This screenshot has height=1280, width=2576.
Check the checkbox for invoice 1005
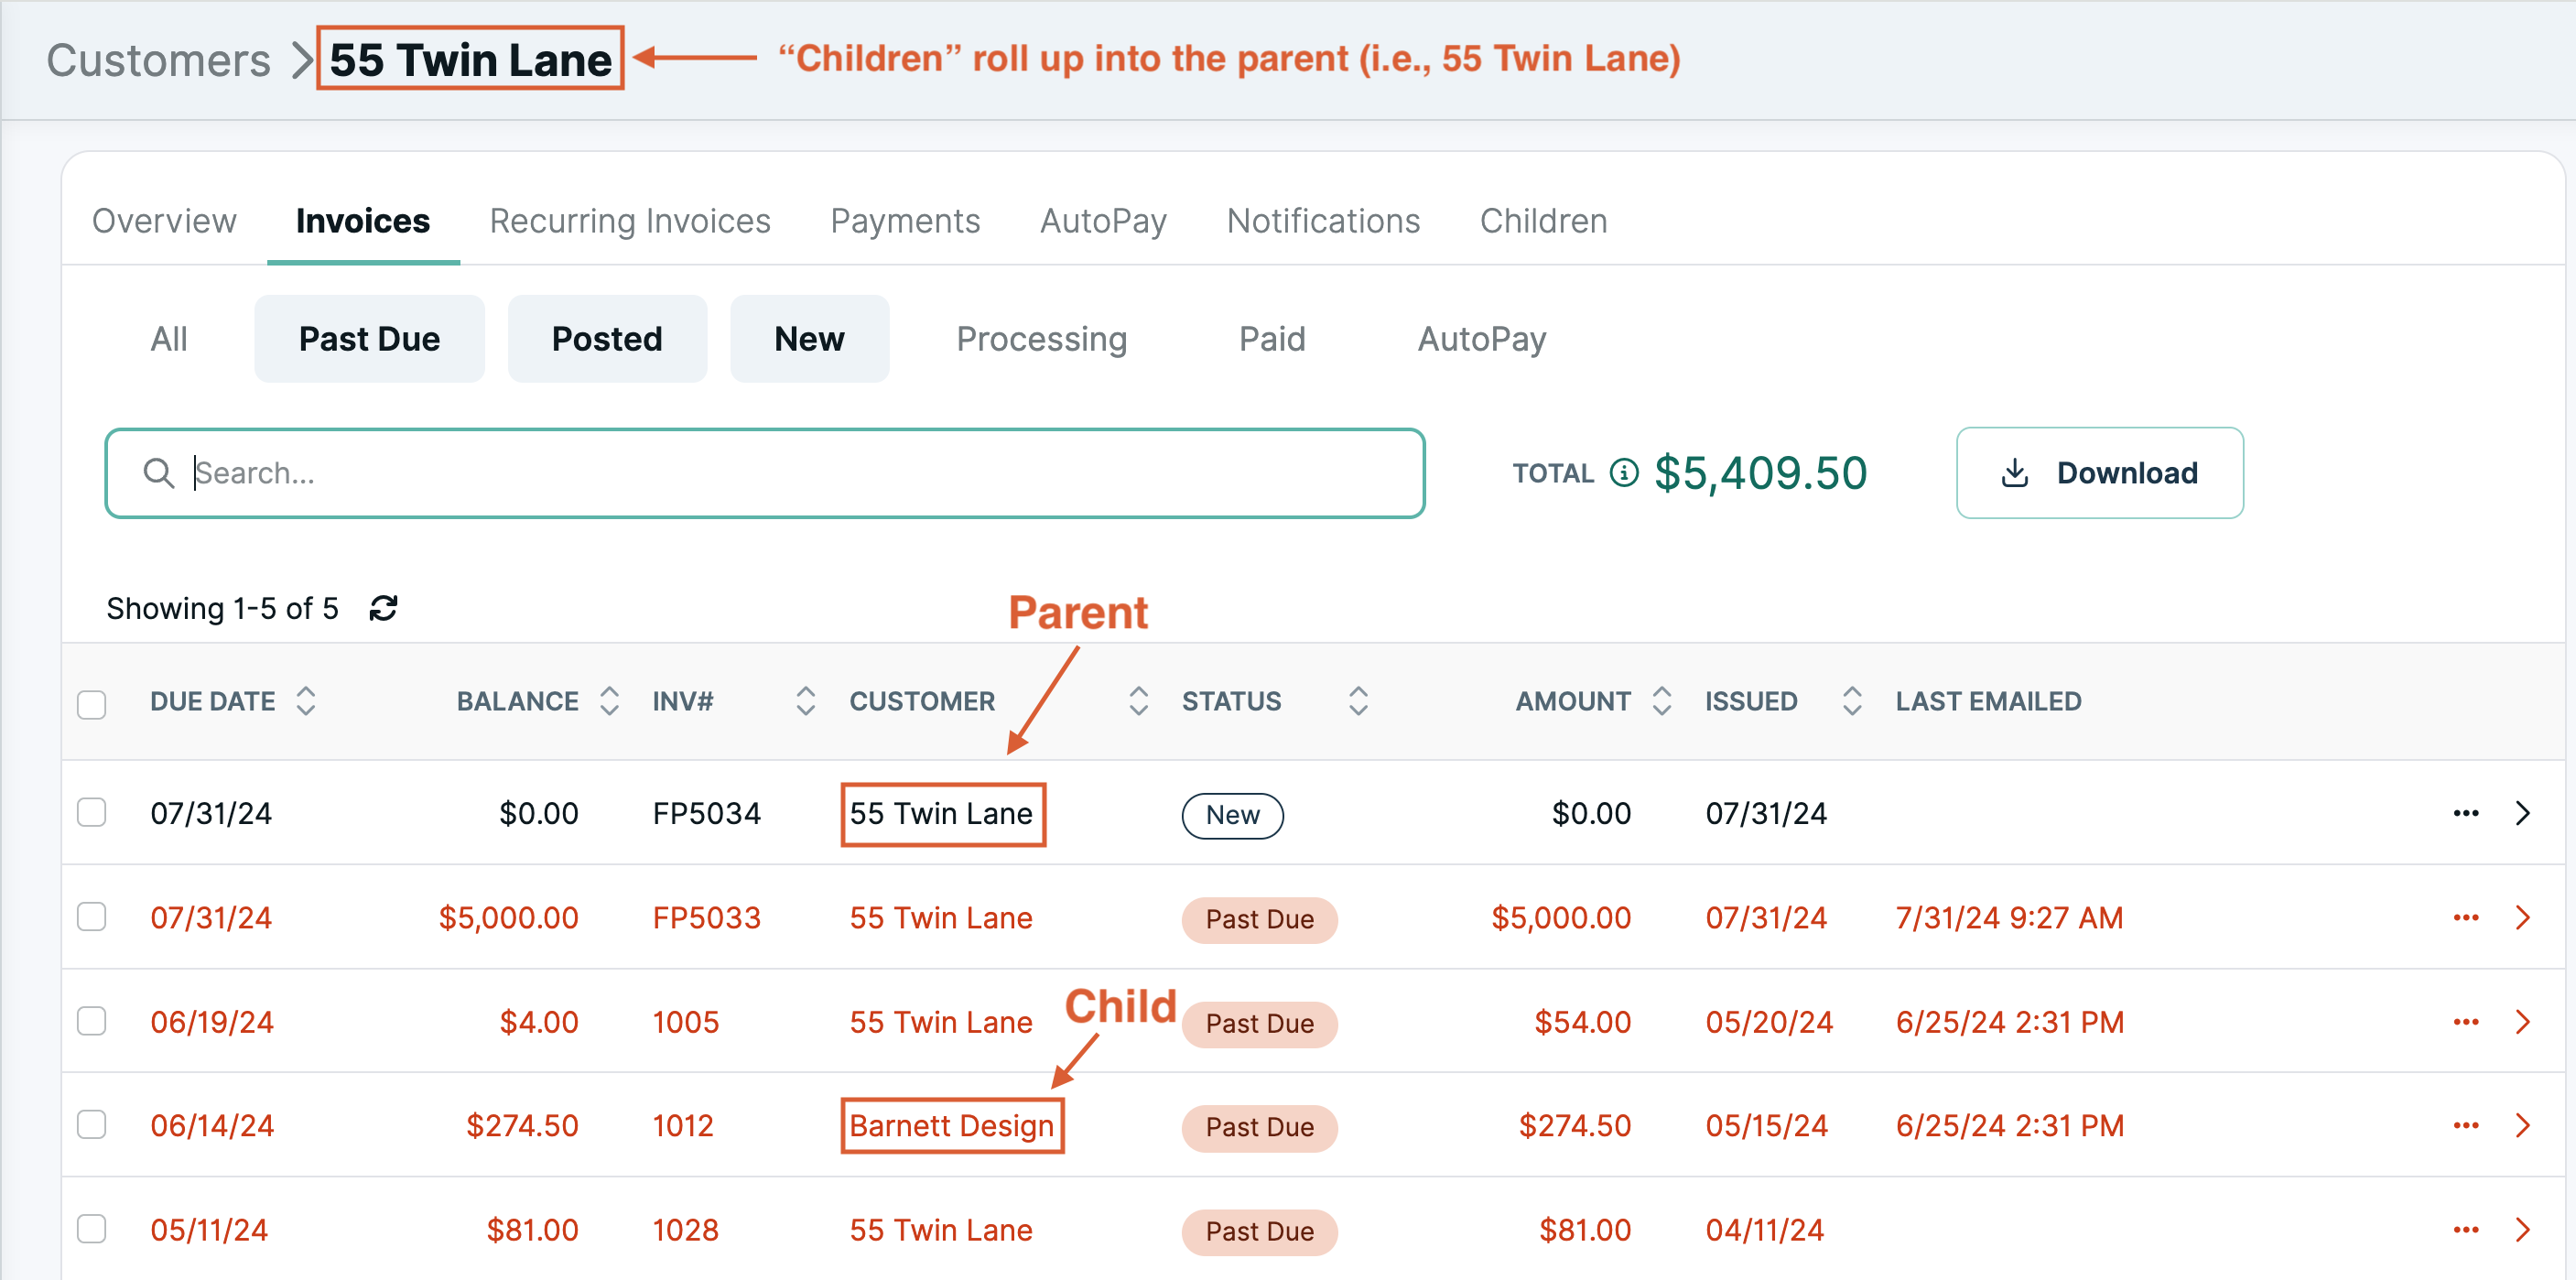pyautogui.click(x=91, y=1021)
